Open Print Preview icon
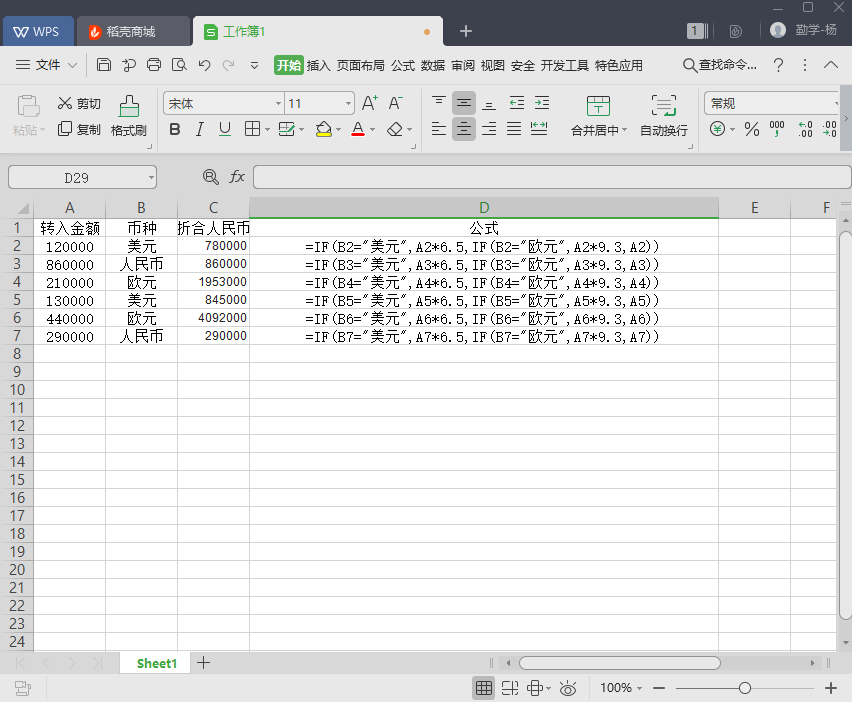The image size is (852, 702). (179, 65)
